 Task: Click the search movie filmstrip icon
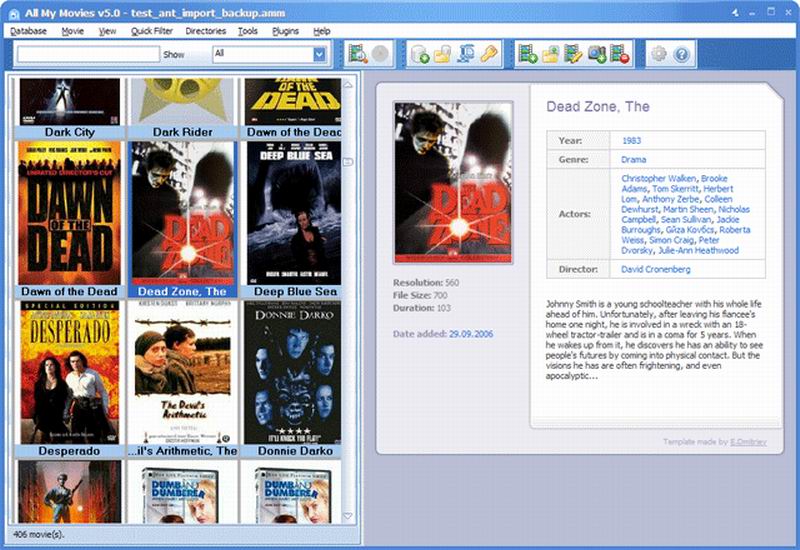pos(358,54)
